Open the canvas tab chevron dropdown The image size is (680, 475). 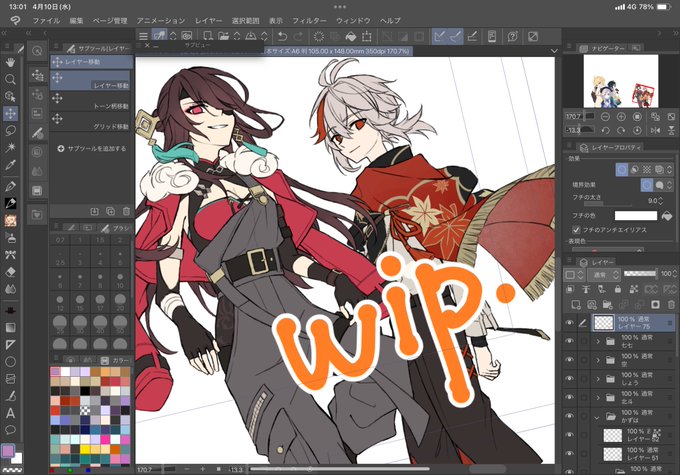554,51
